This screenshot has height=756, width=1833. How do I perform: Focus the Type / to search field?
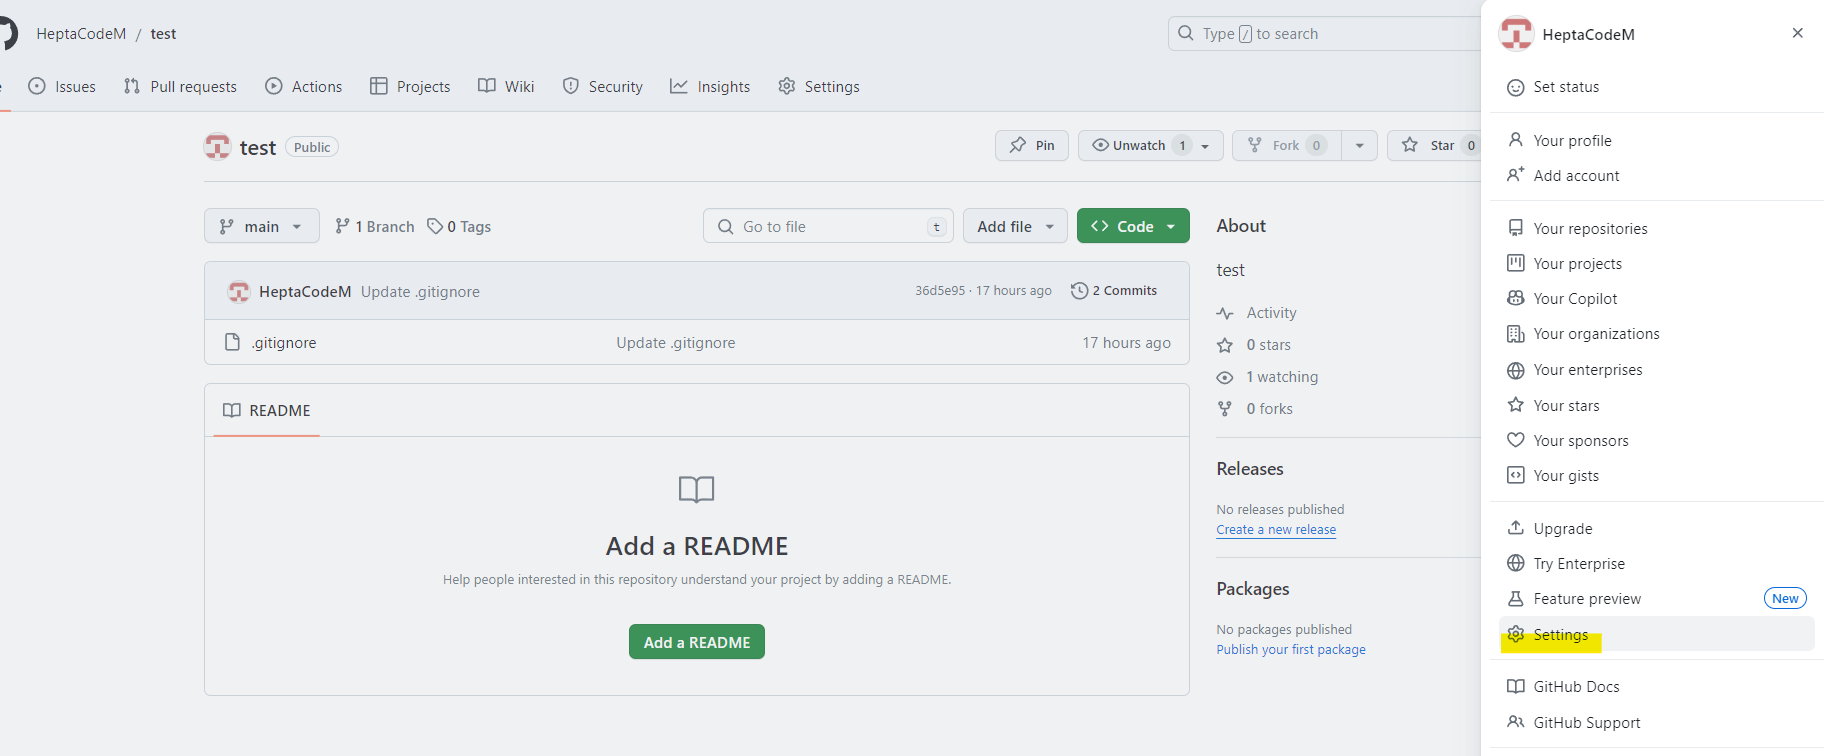coord(1324,34)
